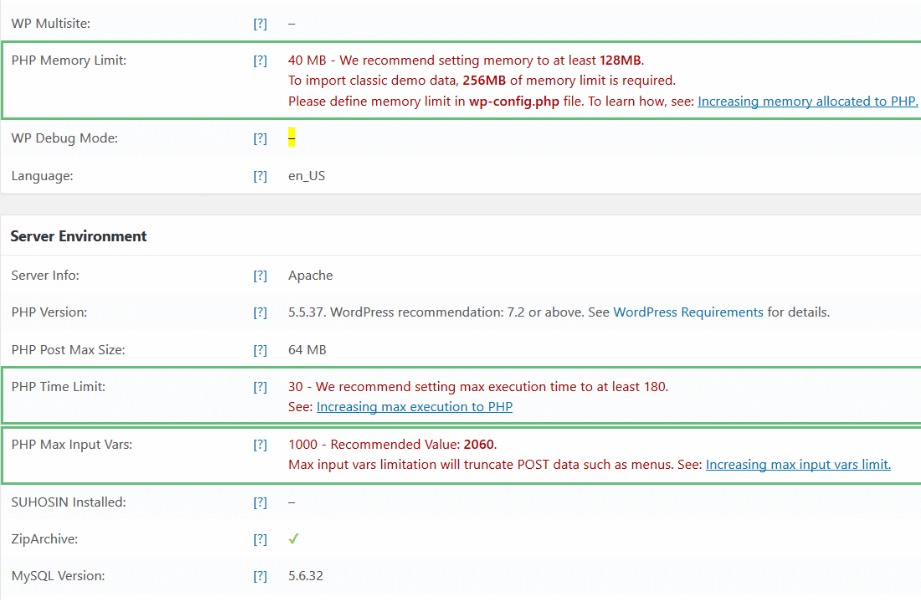
Task: Open the SUHOSIN Installed help icon
Action: point(260,502)
